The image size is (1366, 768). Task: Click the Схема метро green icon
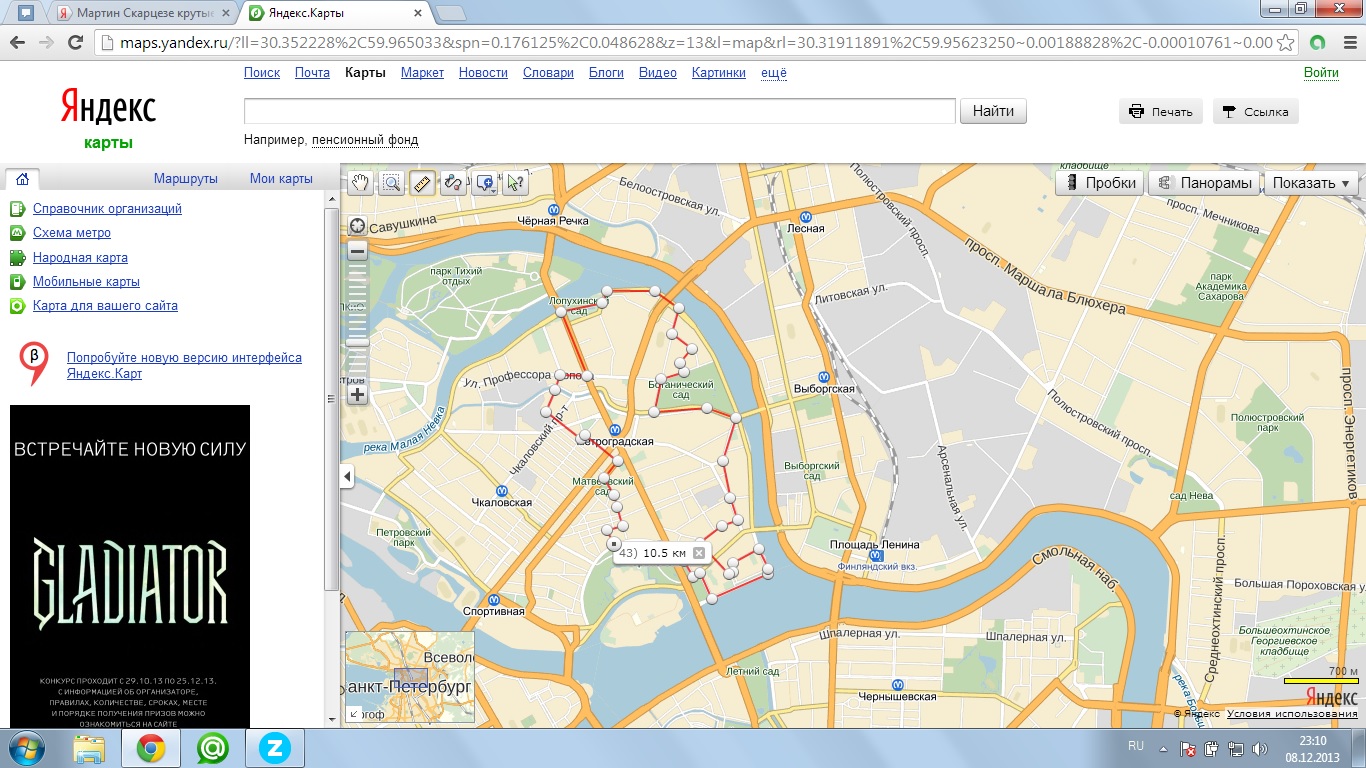coord(17,233)
